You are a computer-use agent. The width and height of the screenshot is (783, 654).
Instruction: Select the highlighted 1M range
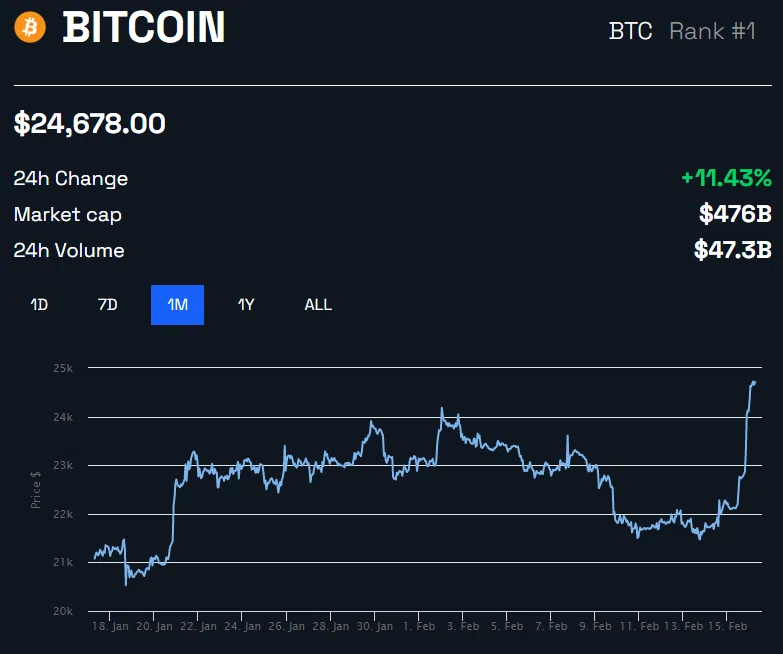click(177, 305)
